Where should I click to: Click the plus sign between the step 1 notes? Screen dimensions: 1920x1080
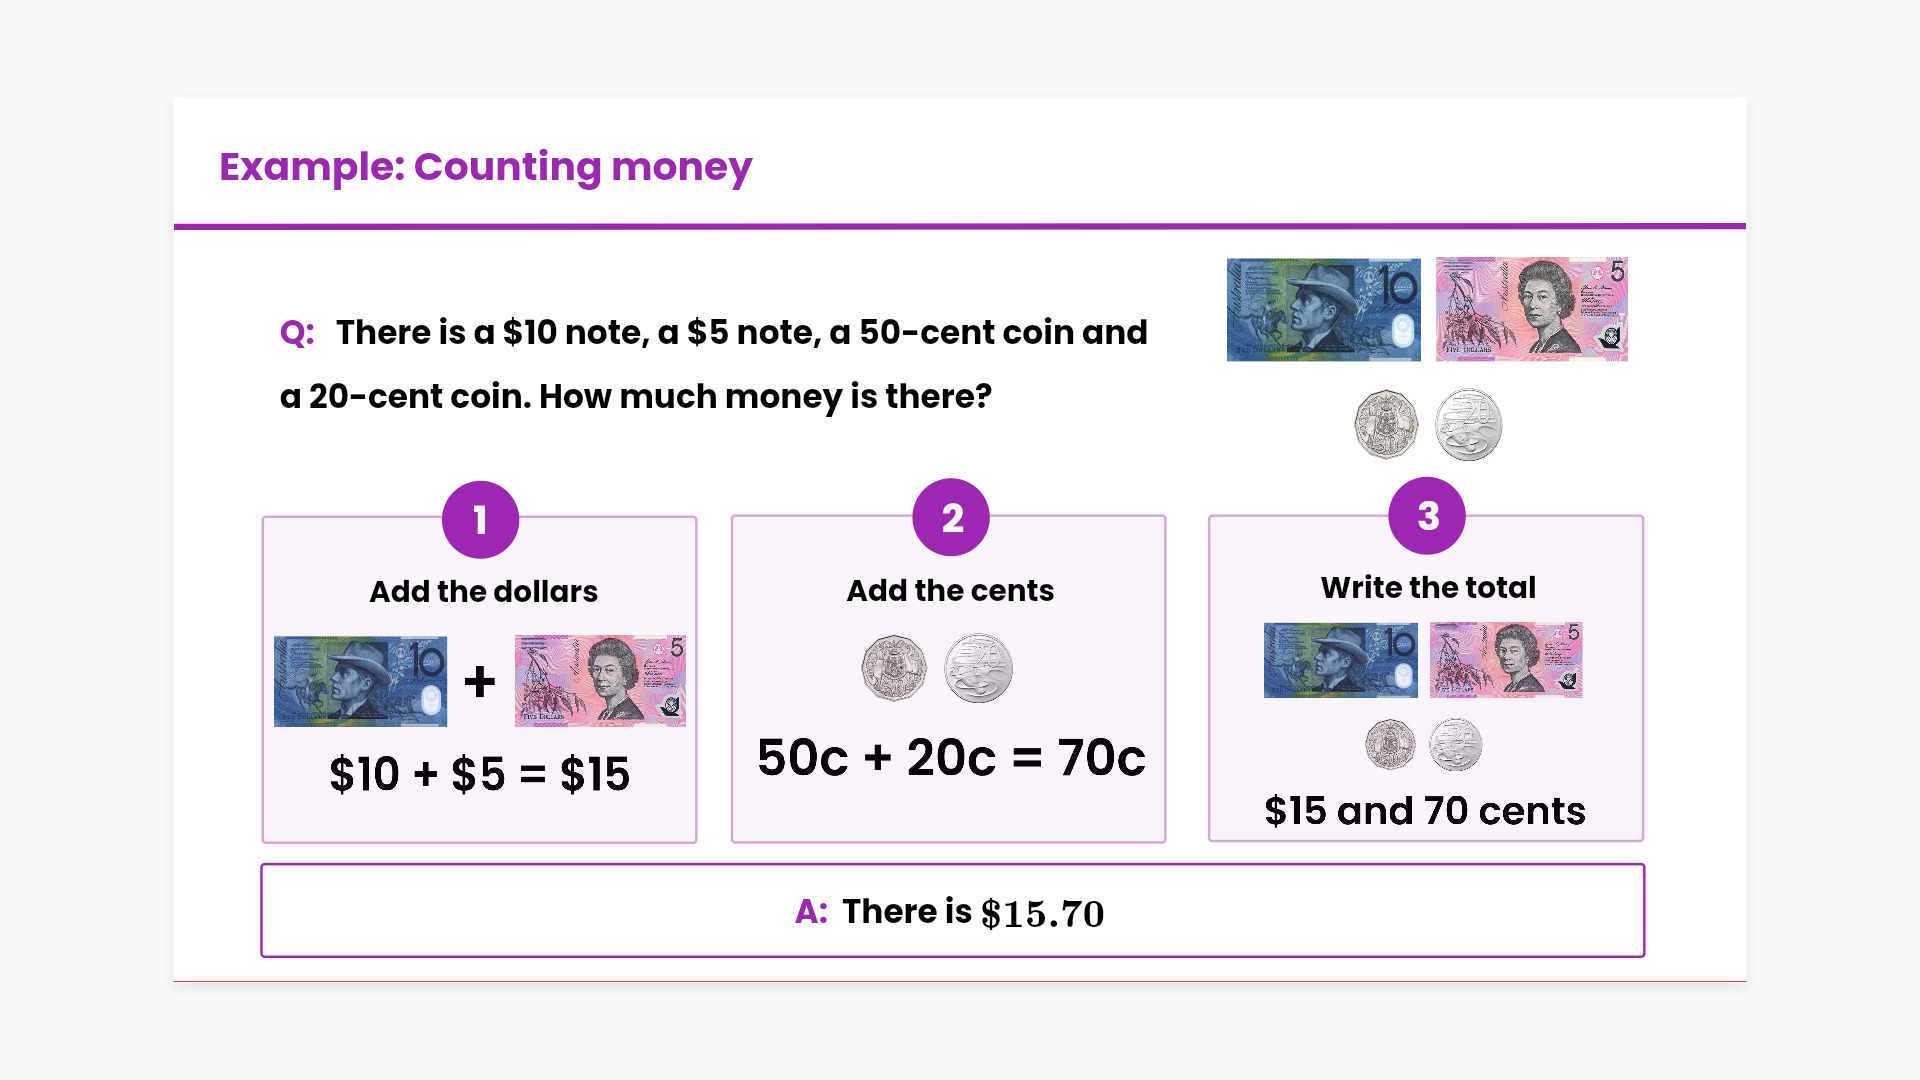coord(480,682)
